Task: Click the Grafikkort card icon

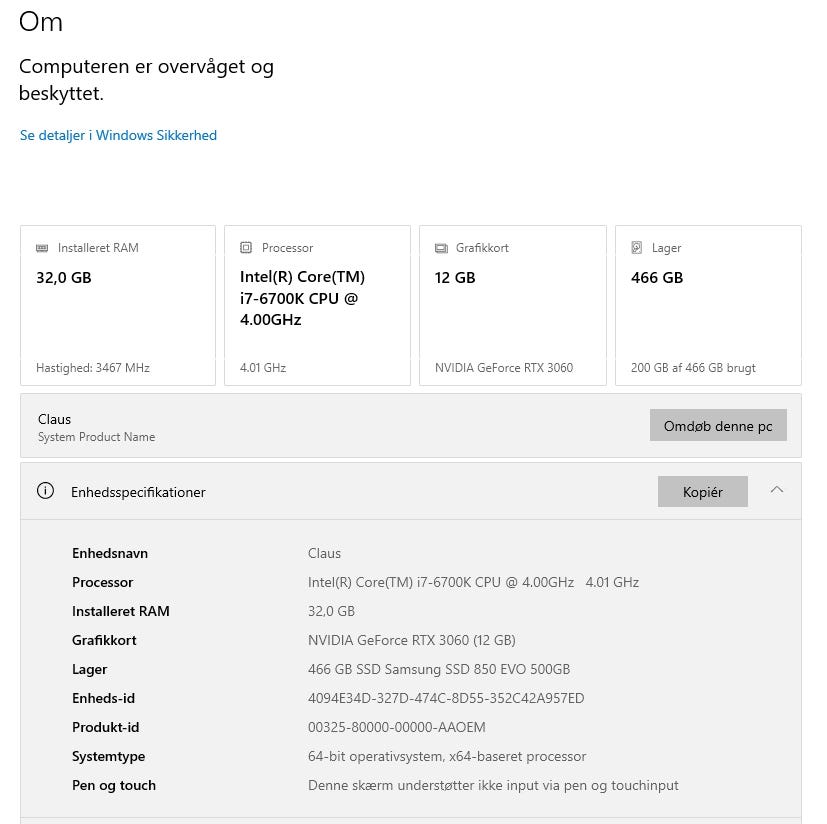Action: [x=441, y=248]
